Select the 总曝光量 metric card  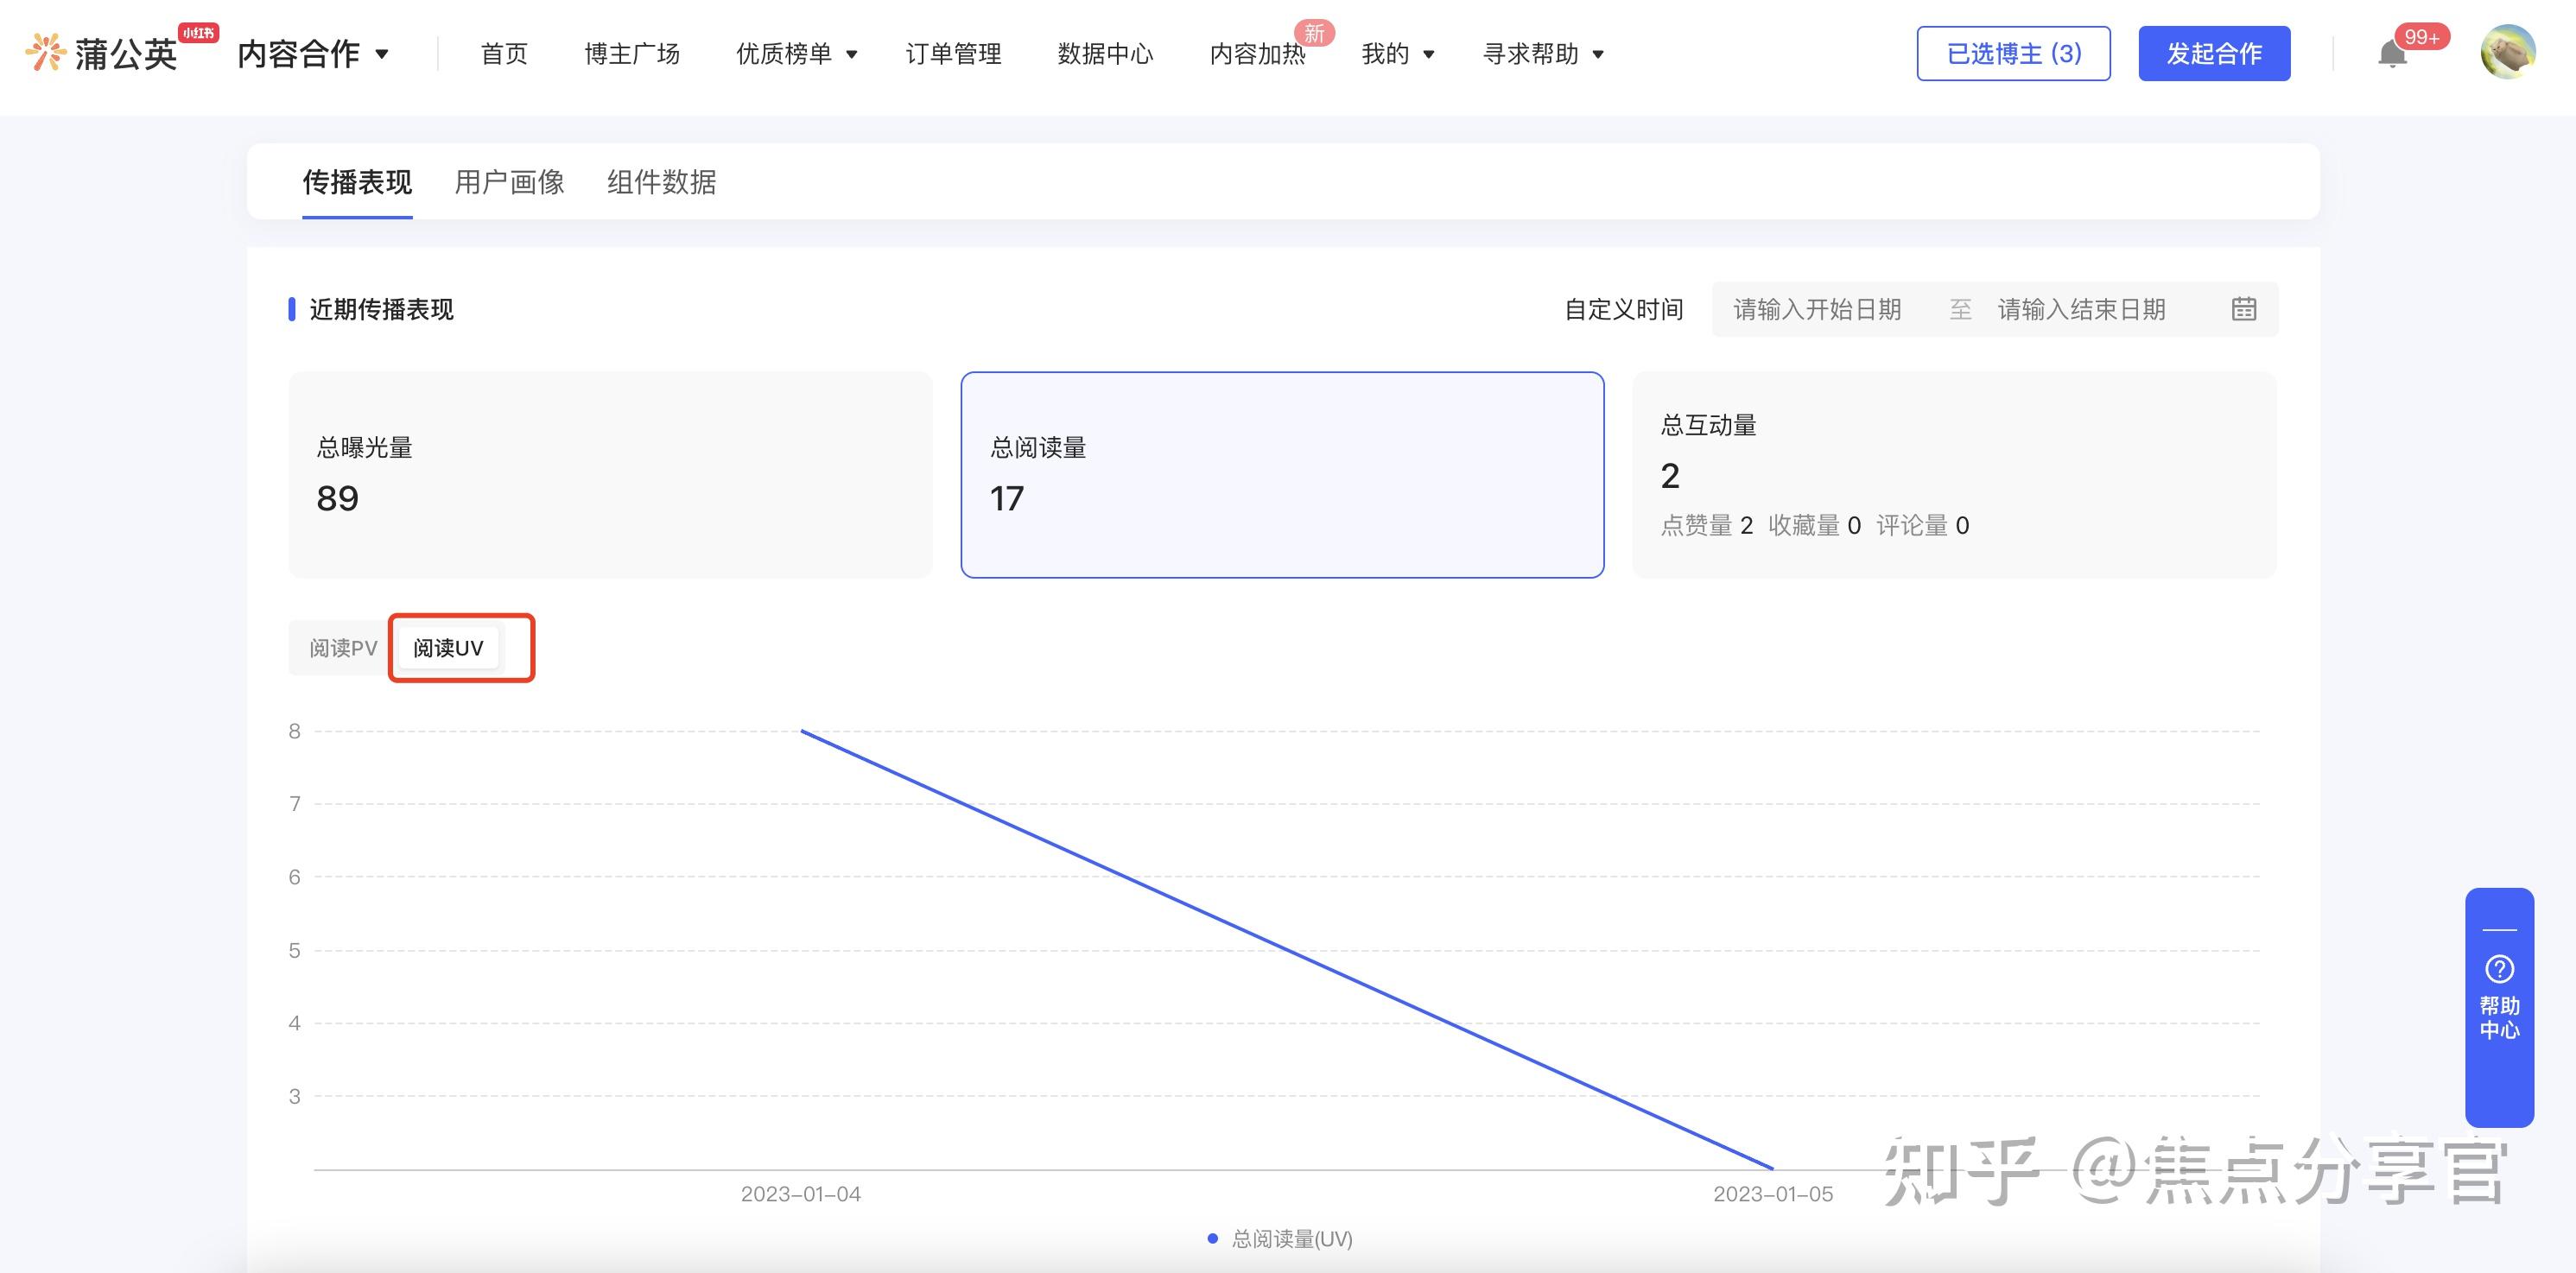(610, 475)
